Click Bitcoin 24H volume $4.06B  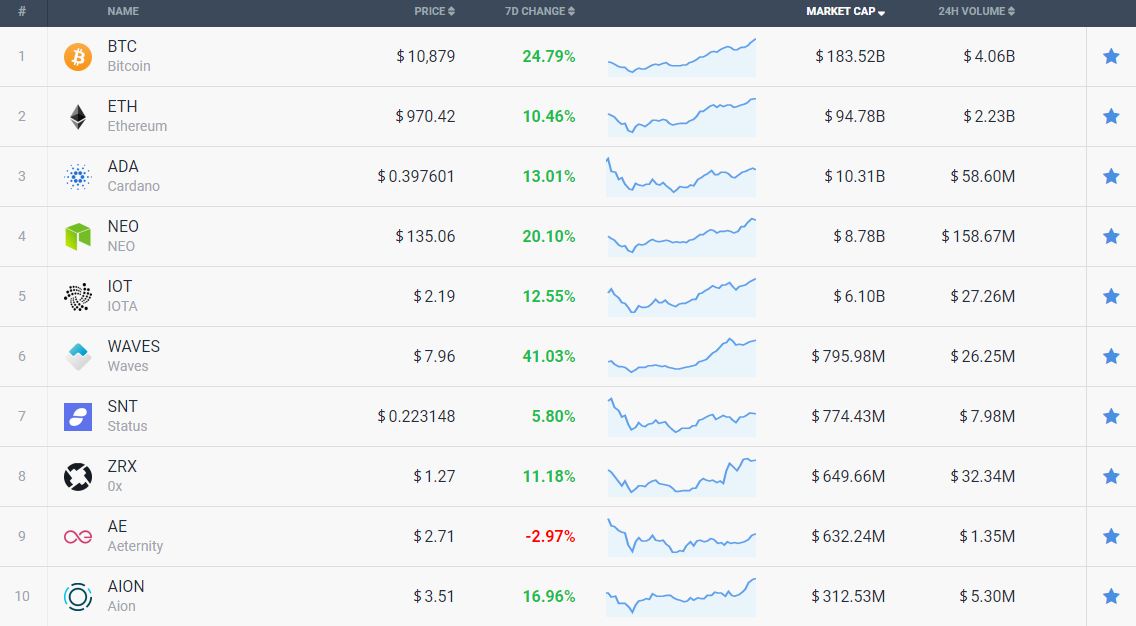(989, 57)
